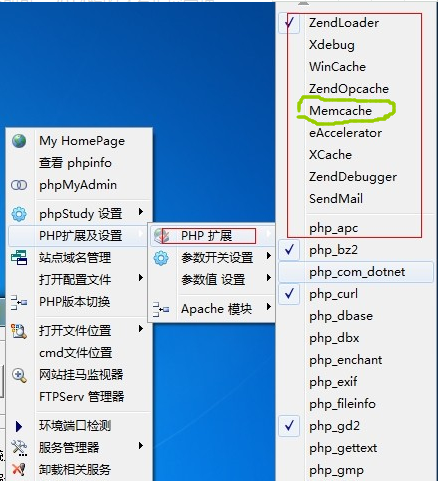Click the tools icon beside 服务管理器

[x=19, y=448]
